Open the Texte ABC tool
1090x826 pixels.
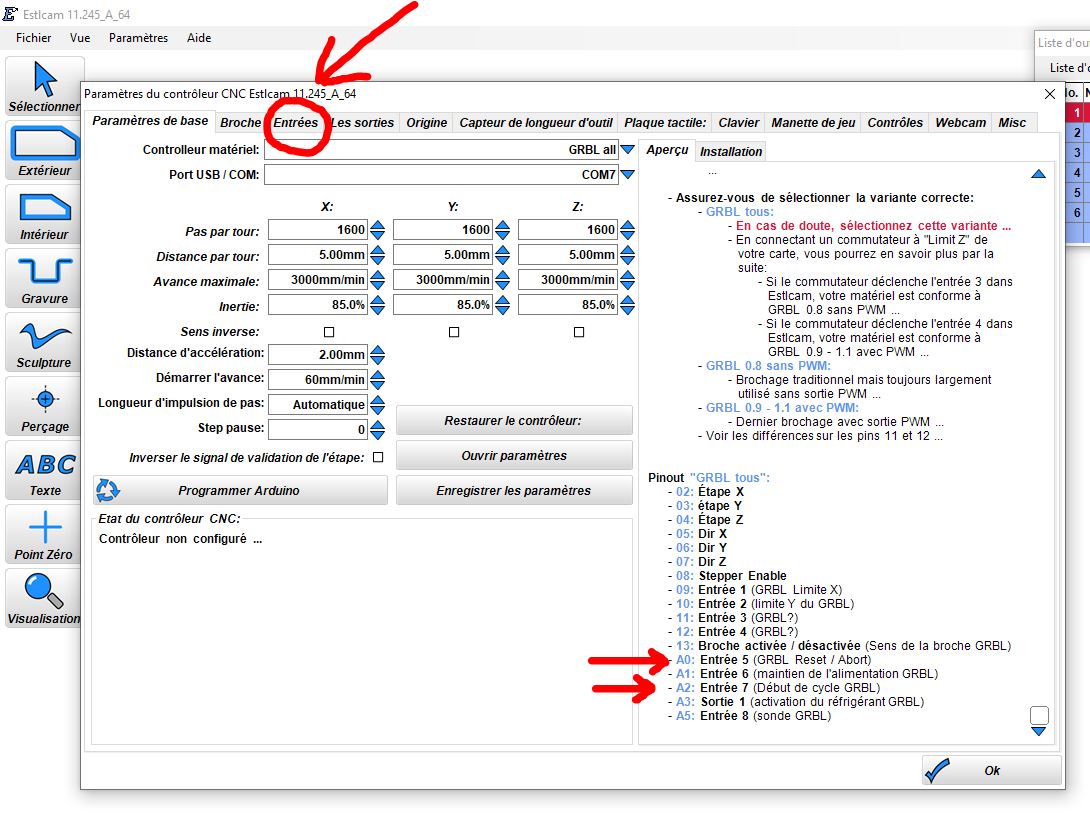coord(44,470)
